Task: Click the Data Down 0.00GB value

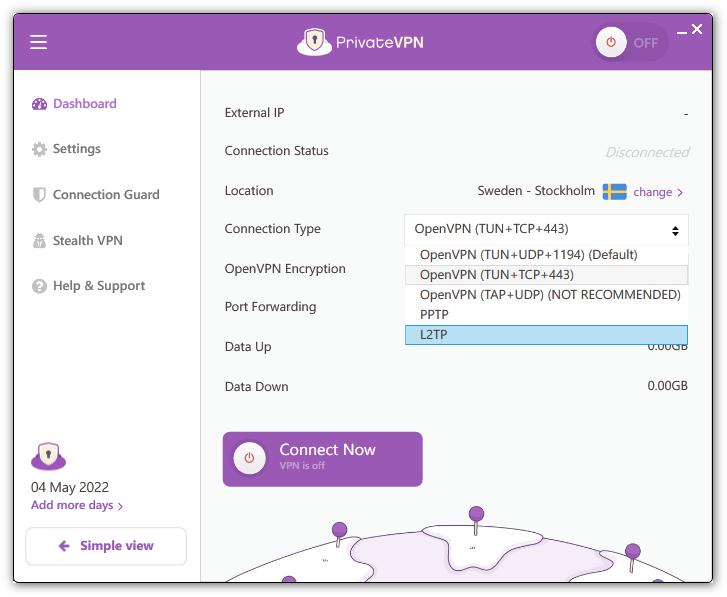Action: (668, 386)
